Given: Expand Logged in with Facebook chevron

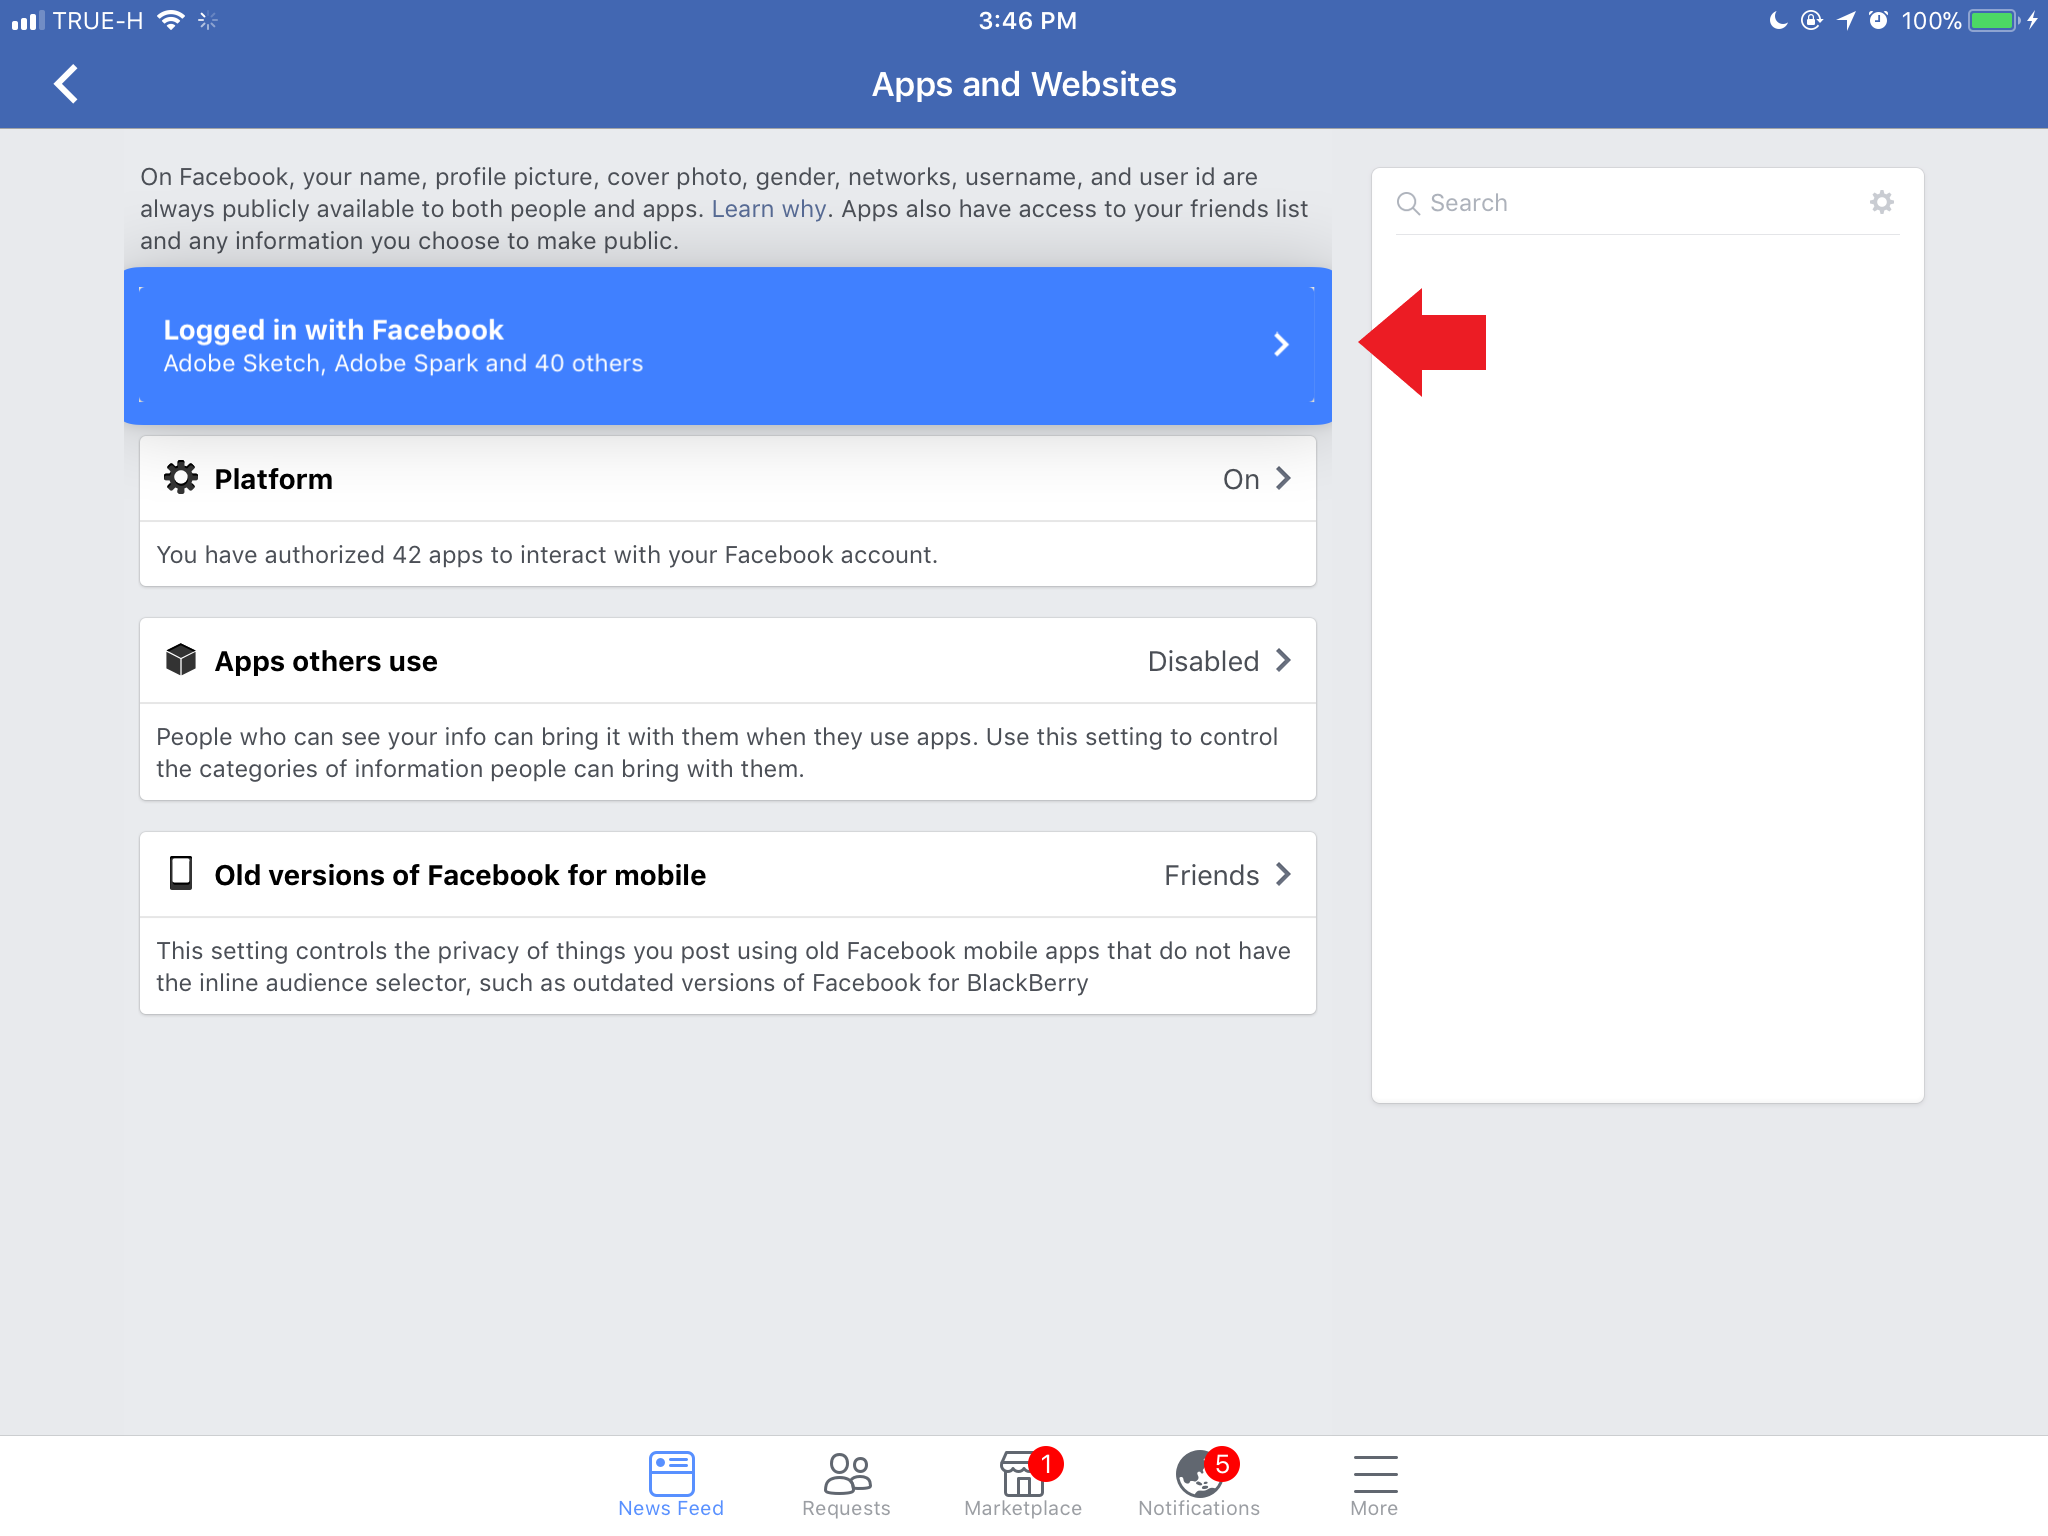Looking at the screenshot, I should coord(1281,345).
